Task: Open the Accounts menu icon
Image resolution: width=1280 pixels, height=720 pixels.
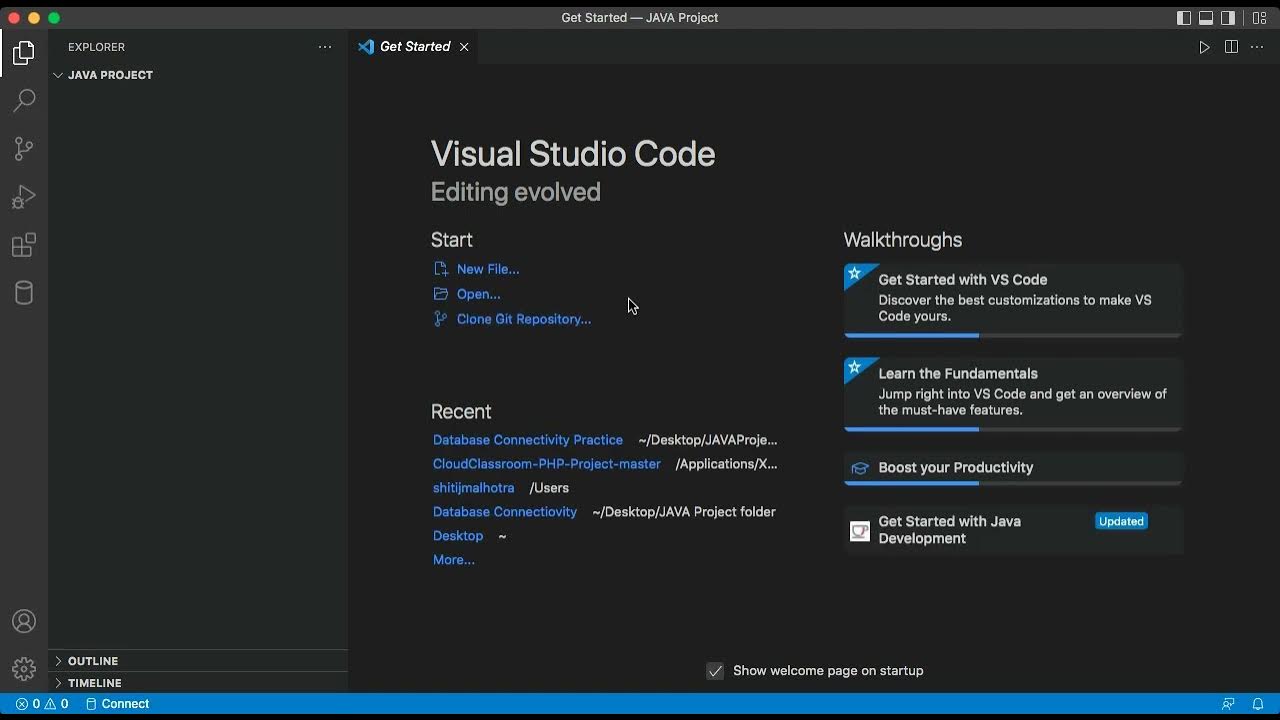Action: pos(24,621)
